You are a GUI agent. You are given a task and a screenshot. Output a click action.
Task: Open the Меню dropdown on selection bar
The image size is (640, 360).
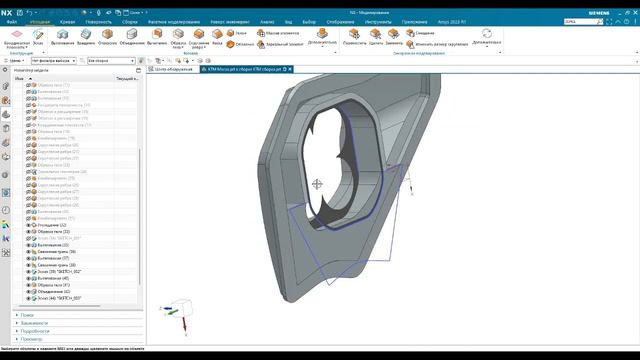pyautogui.click(x=14, y=61)
